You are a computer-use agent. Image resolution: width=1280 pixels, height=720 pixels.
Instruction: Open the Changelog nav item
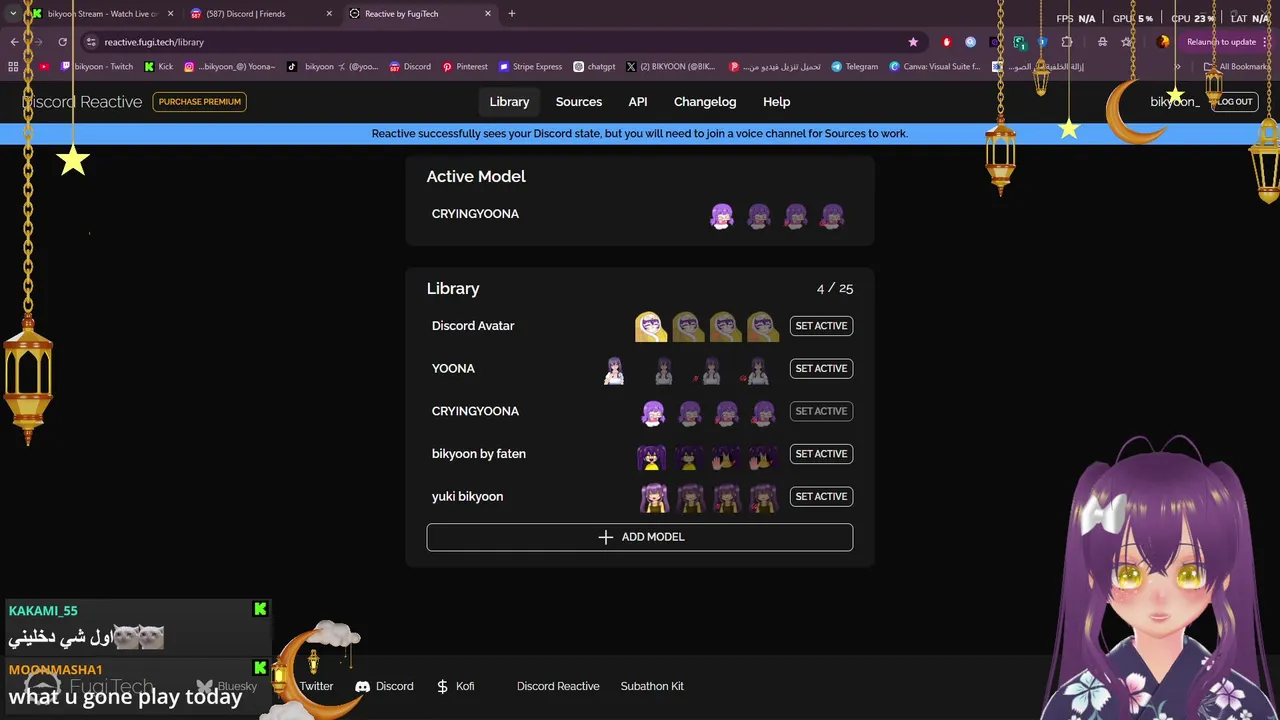point(705,102)
